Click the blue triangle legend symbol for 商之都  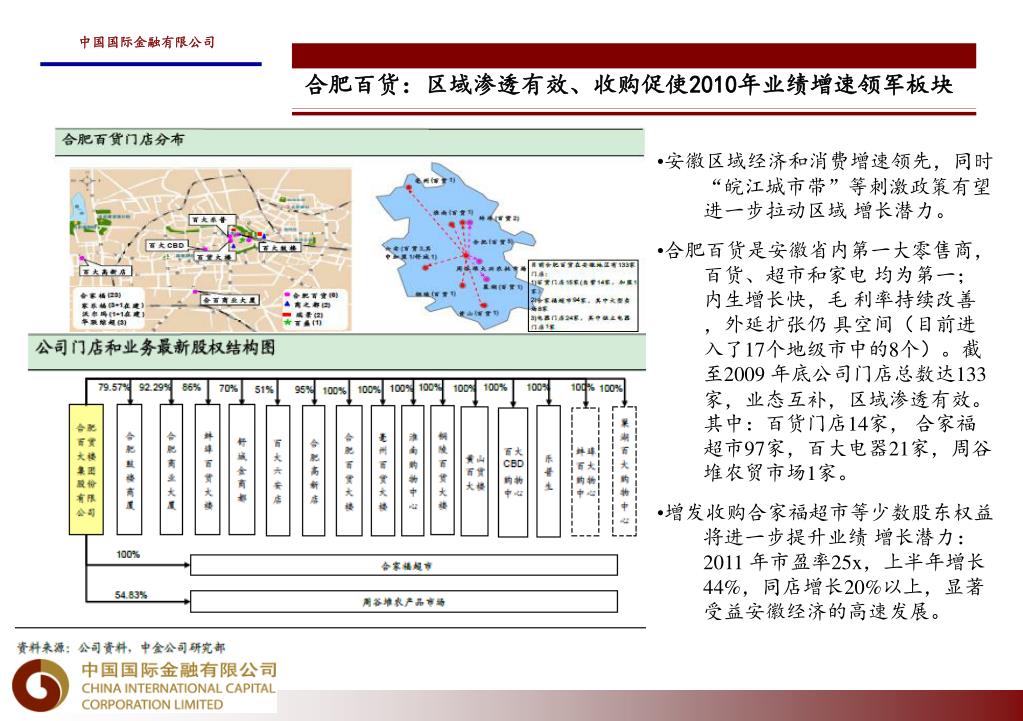286,305
